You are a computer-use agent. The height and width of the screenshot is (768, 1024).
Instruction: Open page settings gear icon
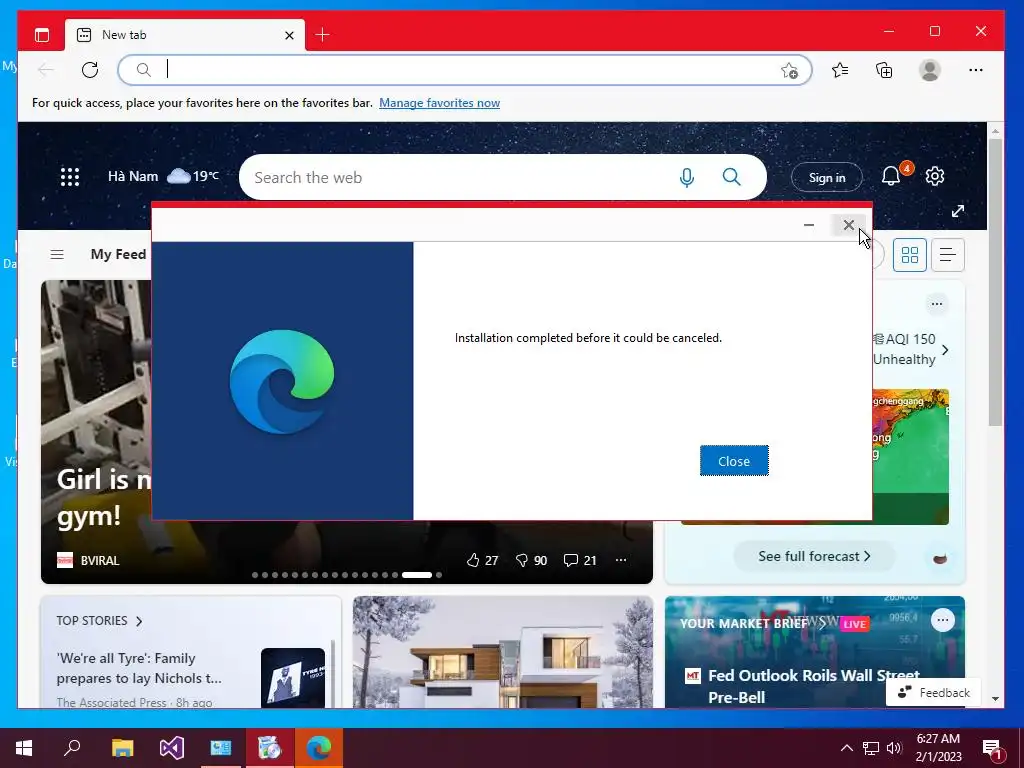[x=935, y=176]
